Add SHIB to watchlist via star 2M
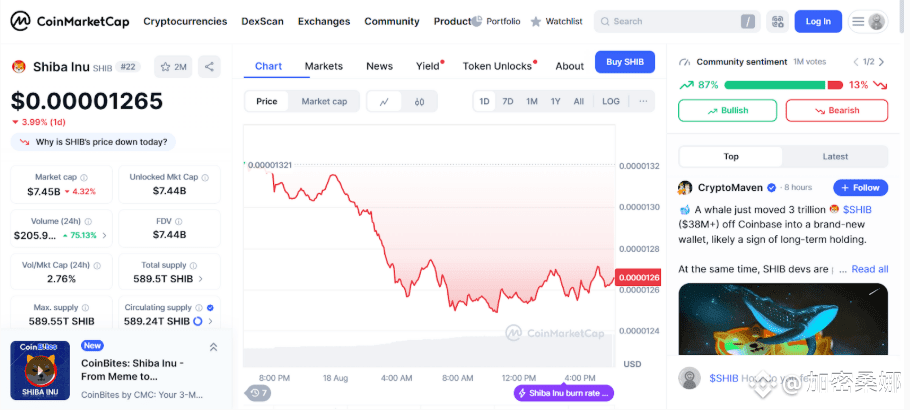 pyautogui.click(x=173, y=67)
